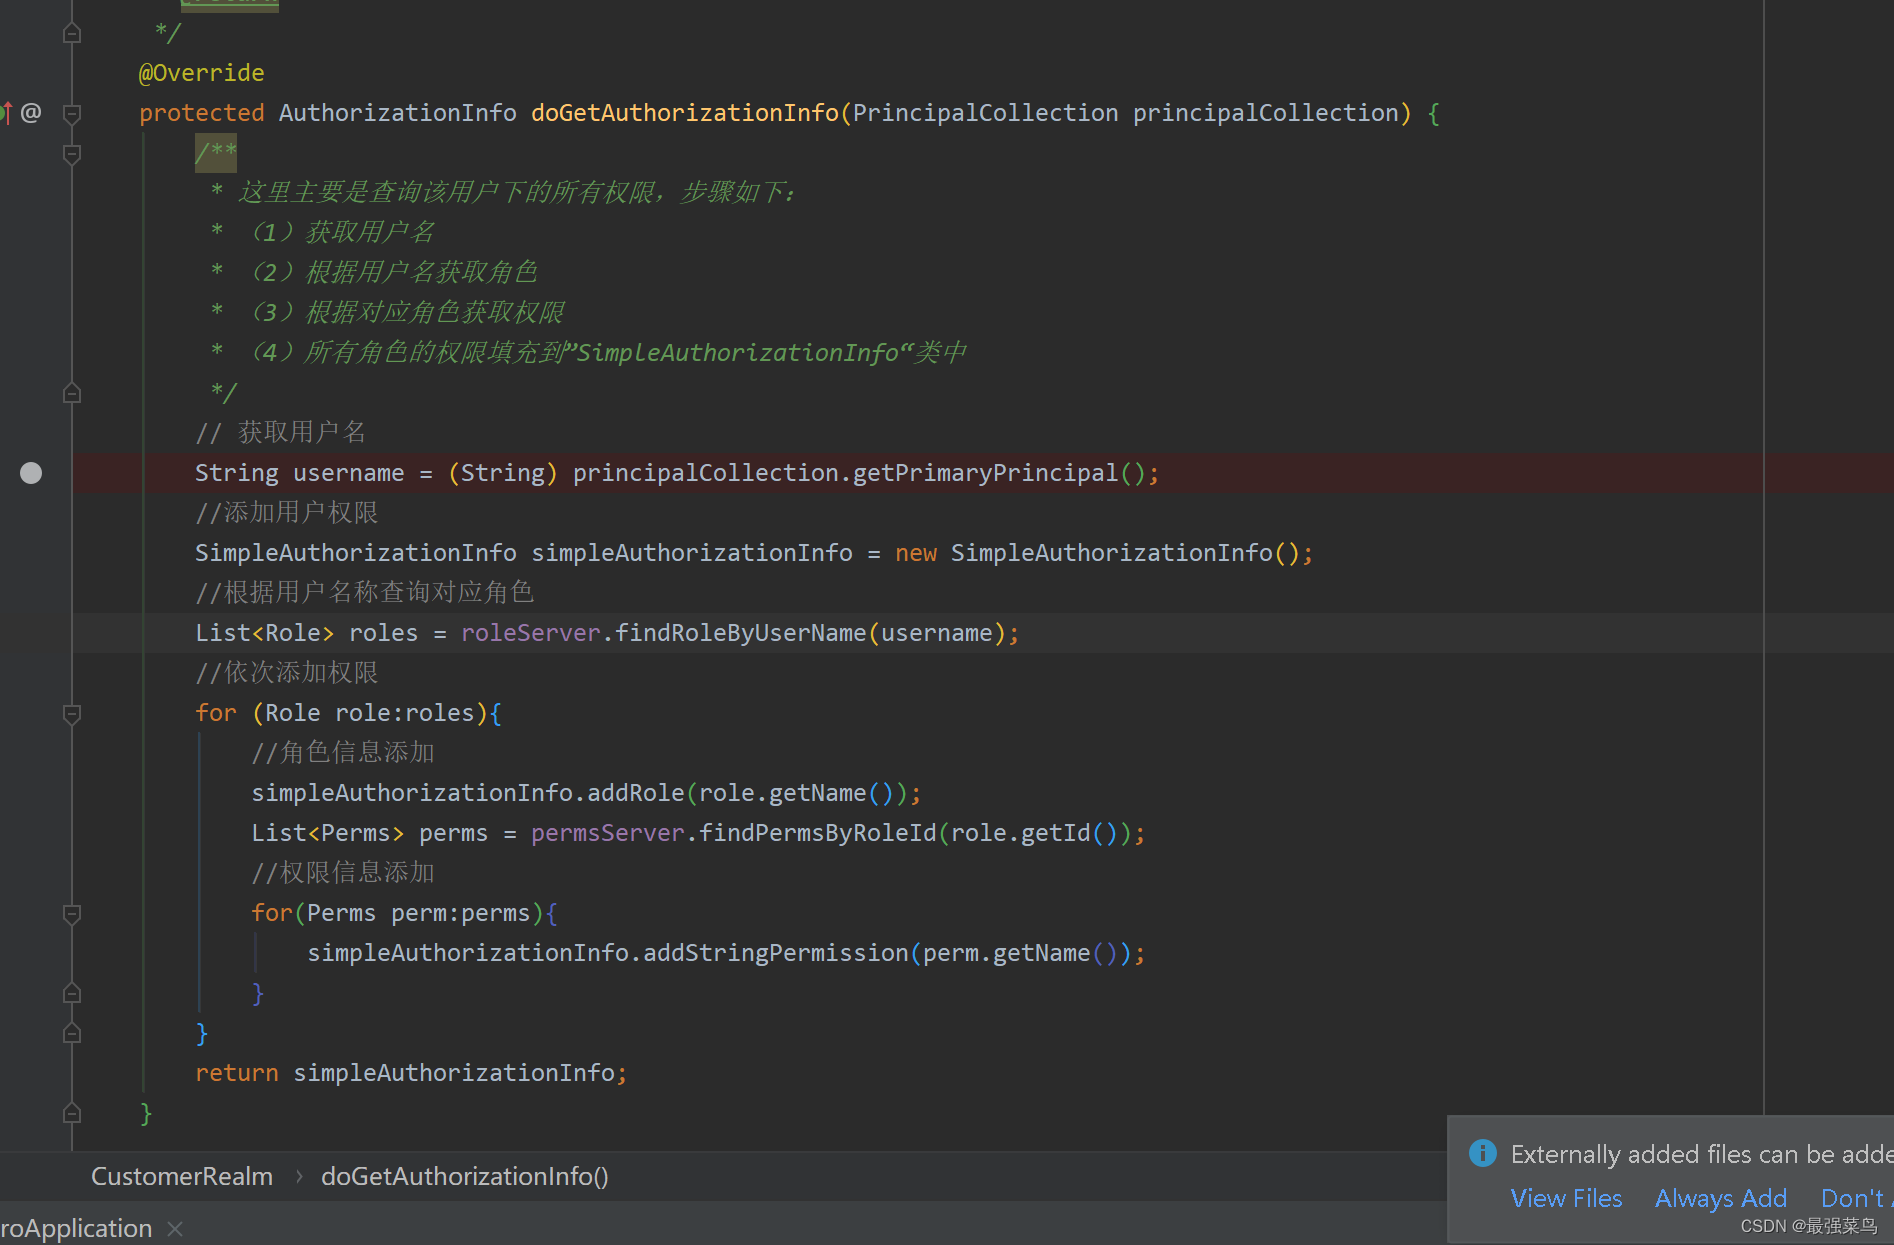Viewport: 1894px width, 1245px height.
Task: Collapse the for(Perms perm:perms) loop
Action: pos(72,913)
